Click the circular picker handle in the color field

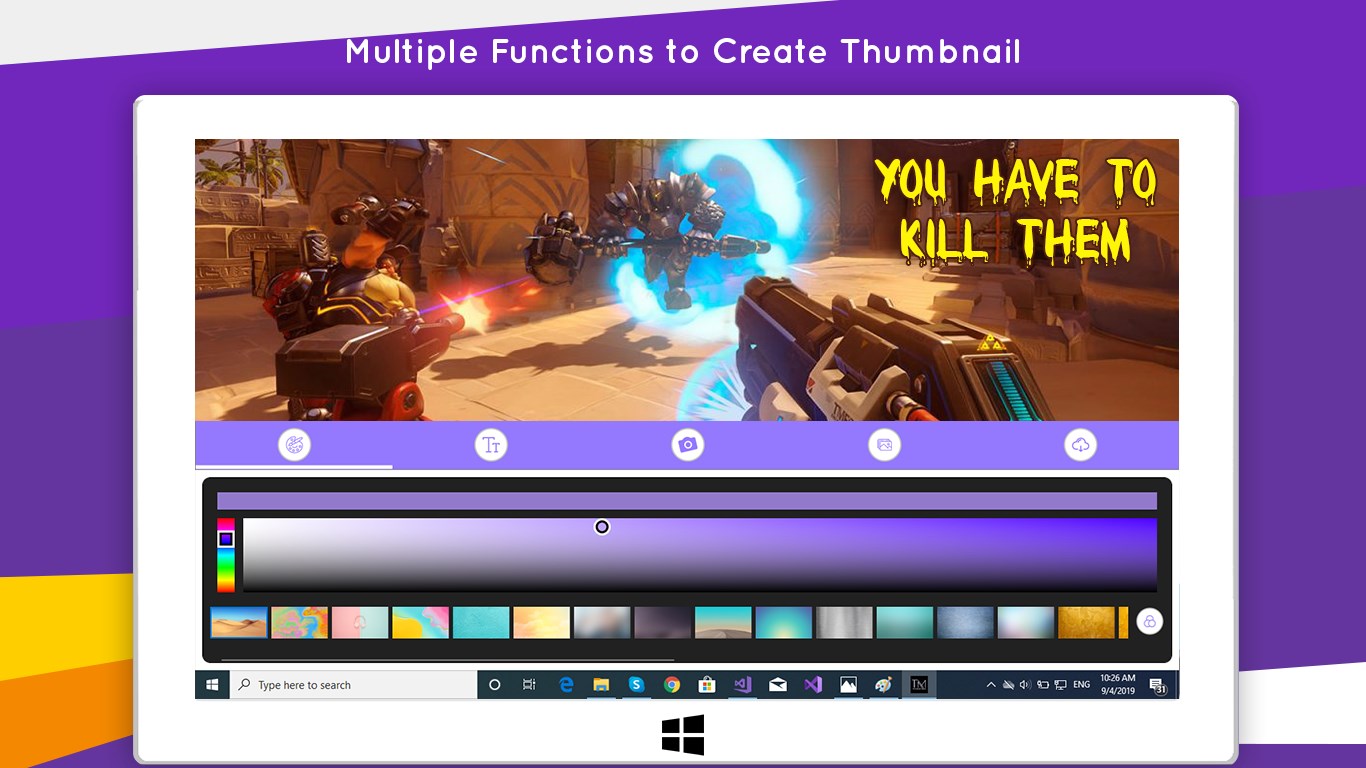[x=602, y=527]
